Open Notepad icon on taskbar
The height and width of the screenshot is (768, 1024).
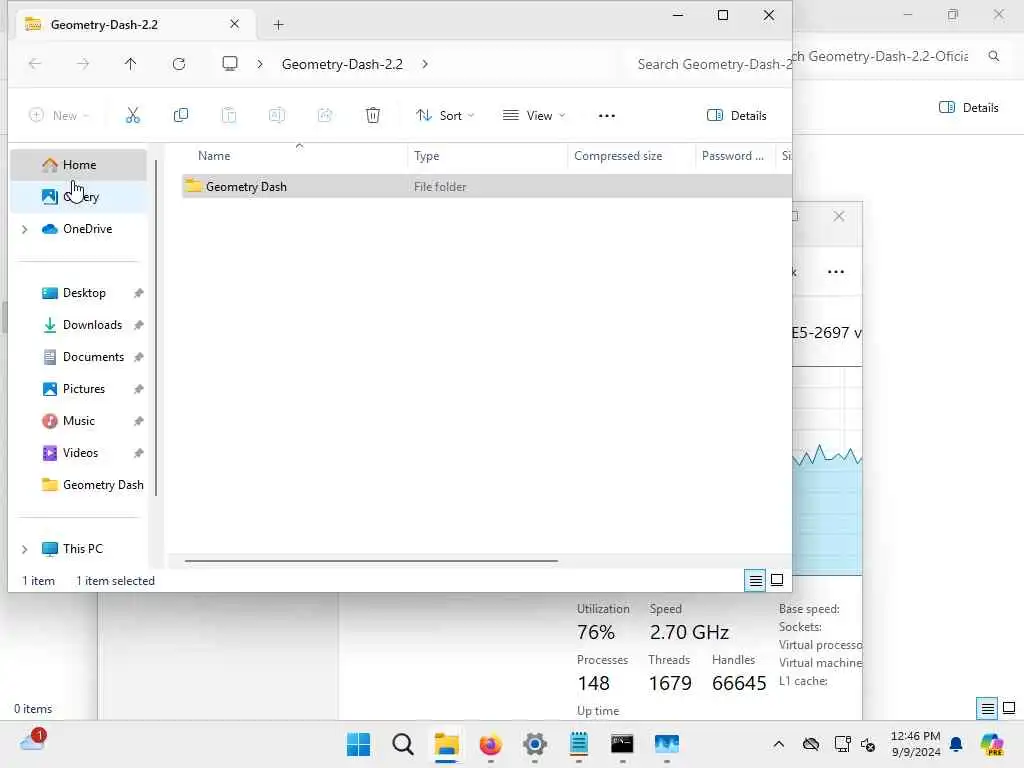coord(579,744)
